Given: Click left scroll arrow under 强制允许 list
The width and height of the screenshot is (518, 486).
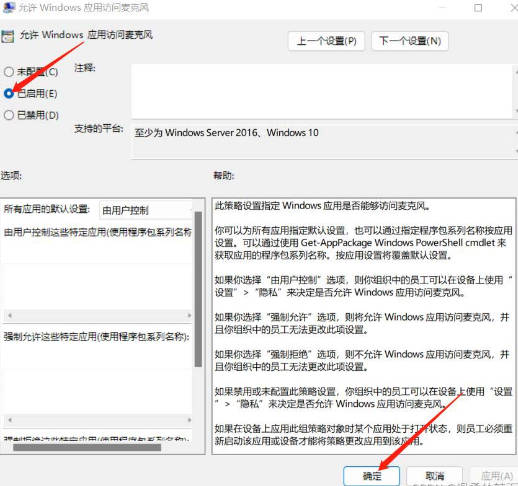Looking at the screenshot, I should point(10,420).
